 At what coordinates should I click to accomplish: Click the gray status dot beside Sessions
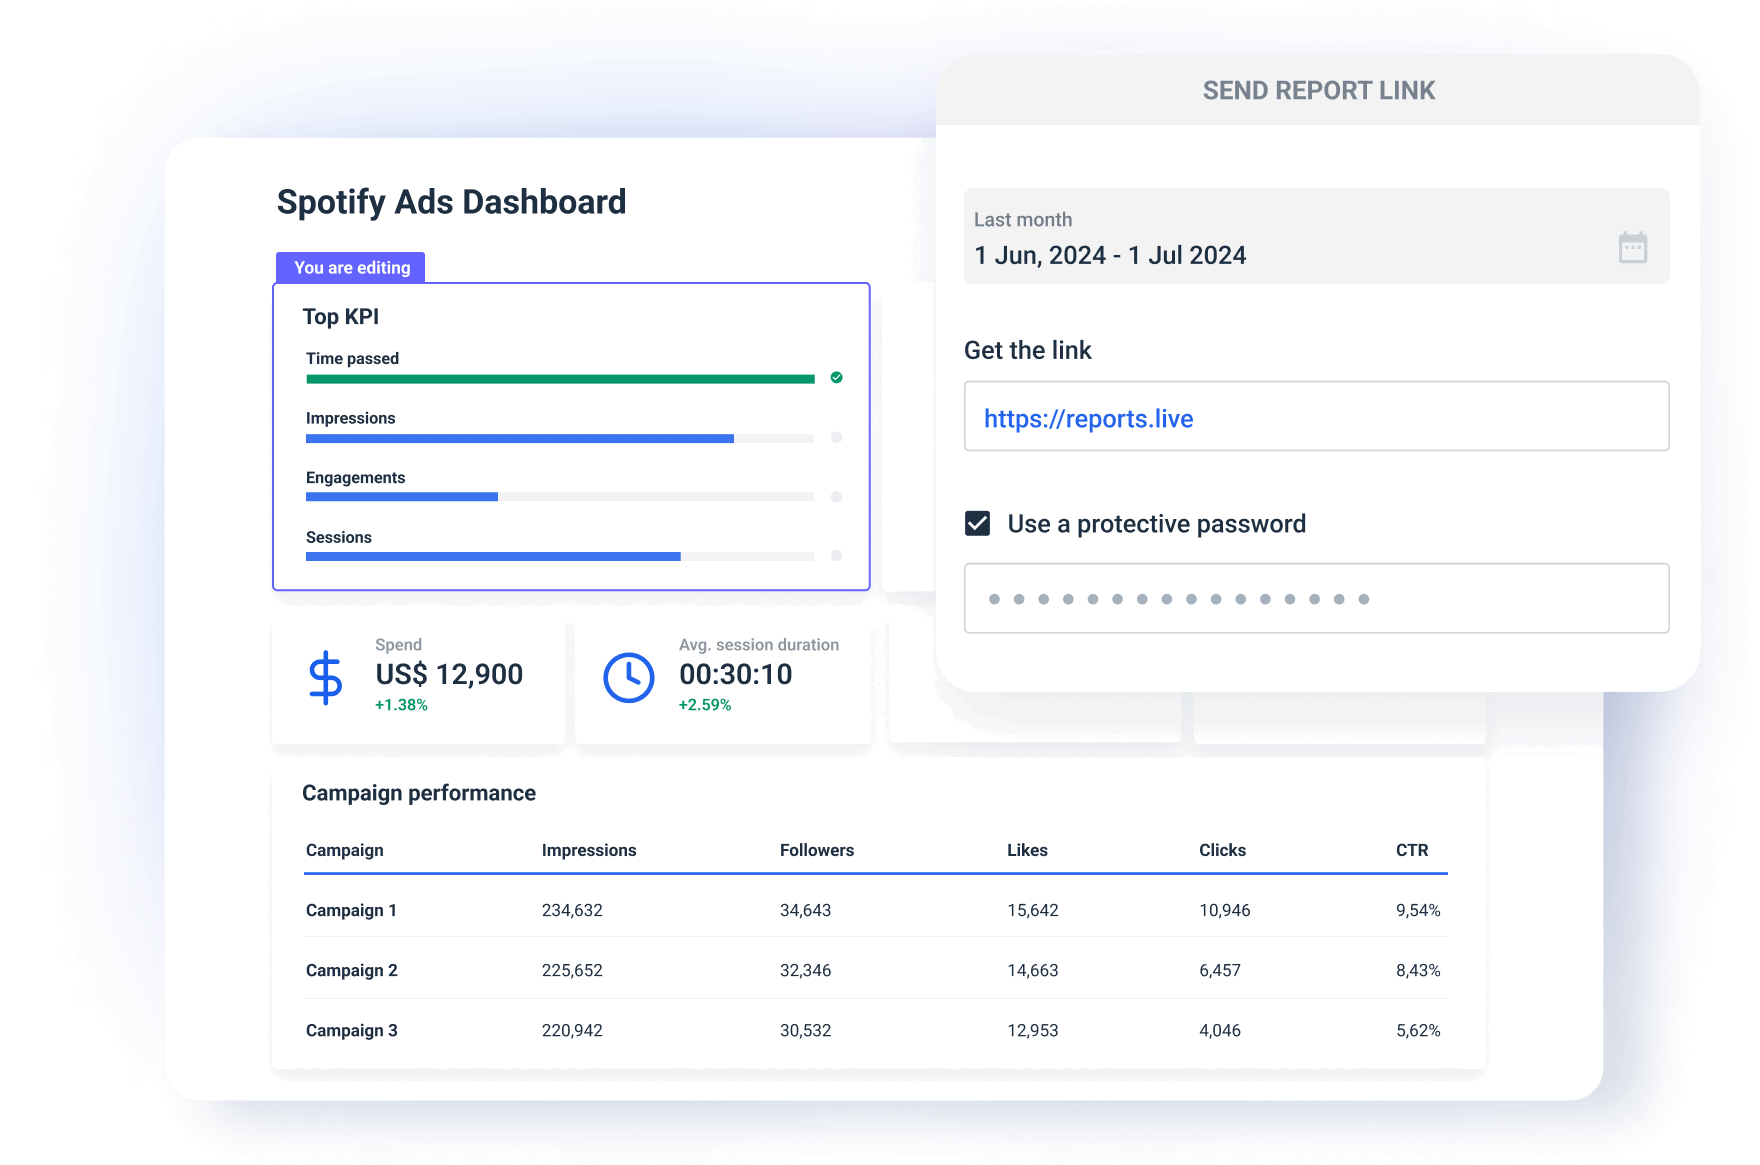coord(837,556)
